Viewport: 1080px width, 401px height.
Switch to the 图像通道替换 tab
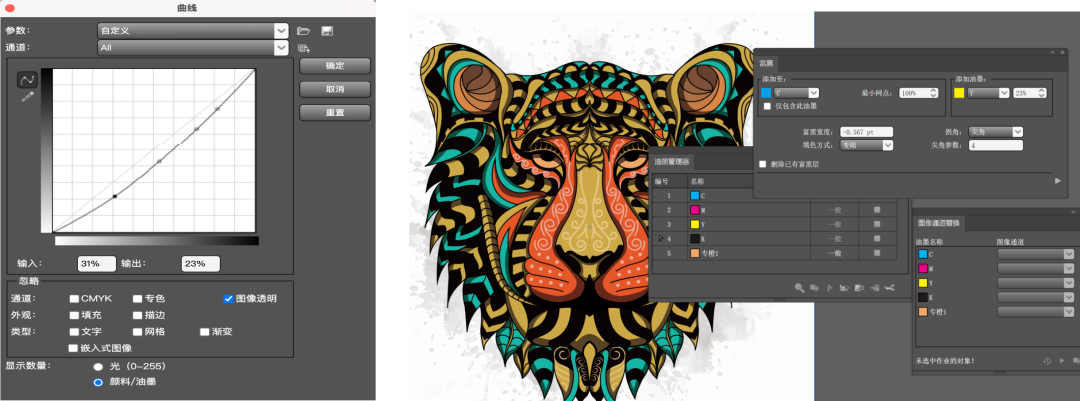(938, 223)
